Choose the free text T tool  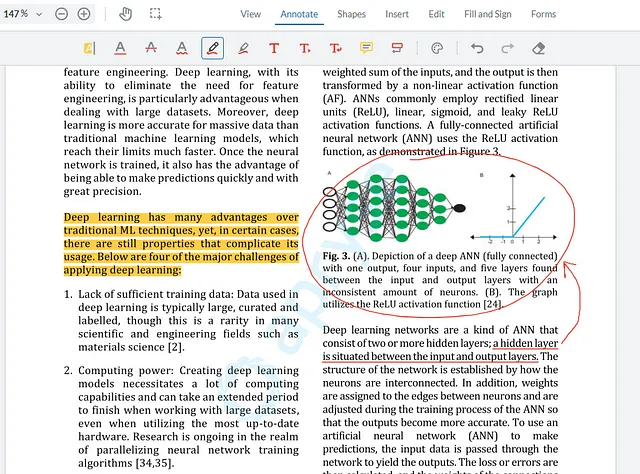point(274,48)
